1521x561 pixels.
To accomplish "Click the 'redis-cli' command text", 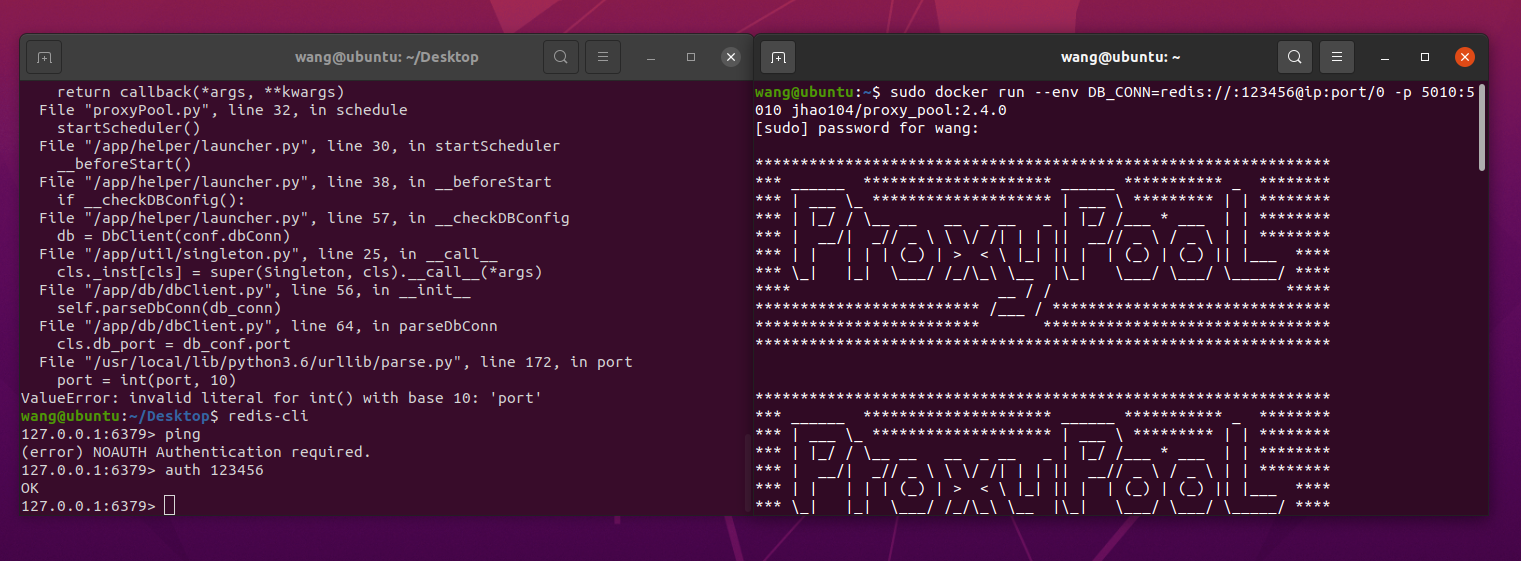I will (270, 416).
